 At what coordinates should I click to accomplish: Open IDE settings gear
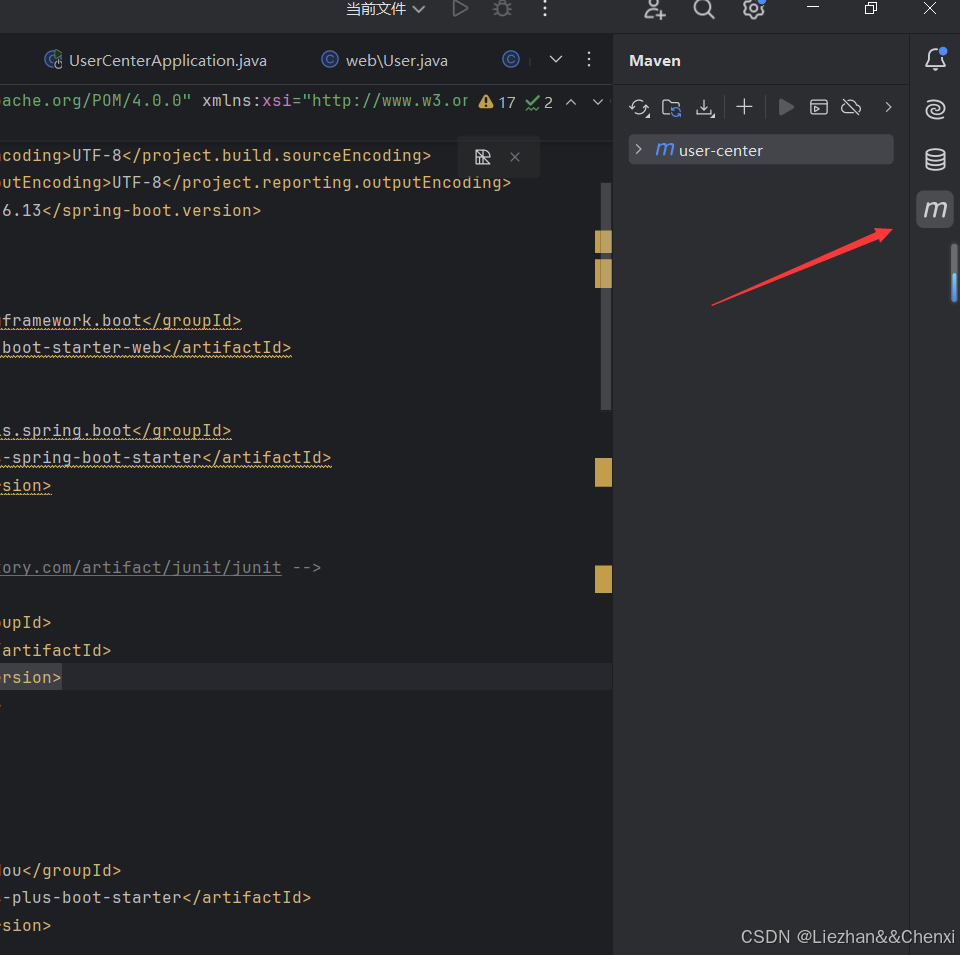[754, 9]
